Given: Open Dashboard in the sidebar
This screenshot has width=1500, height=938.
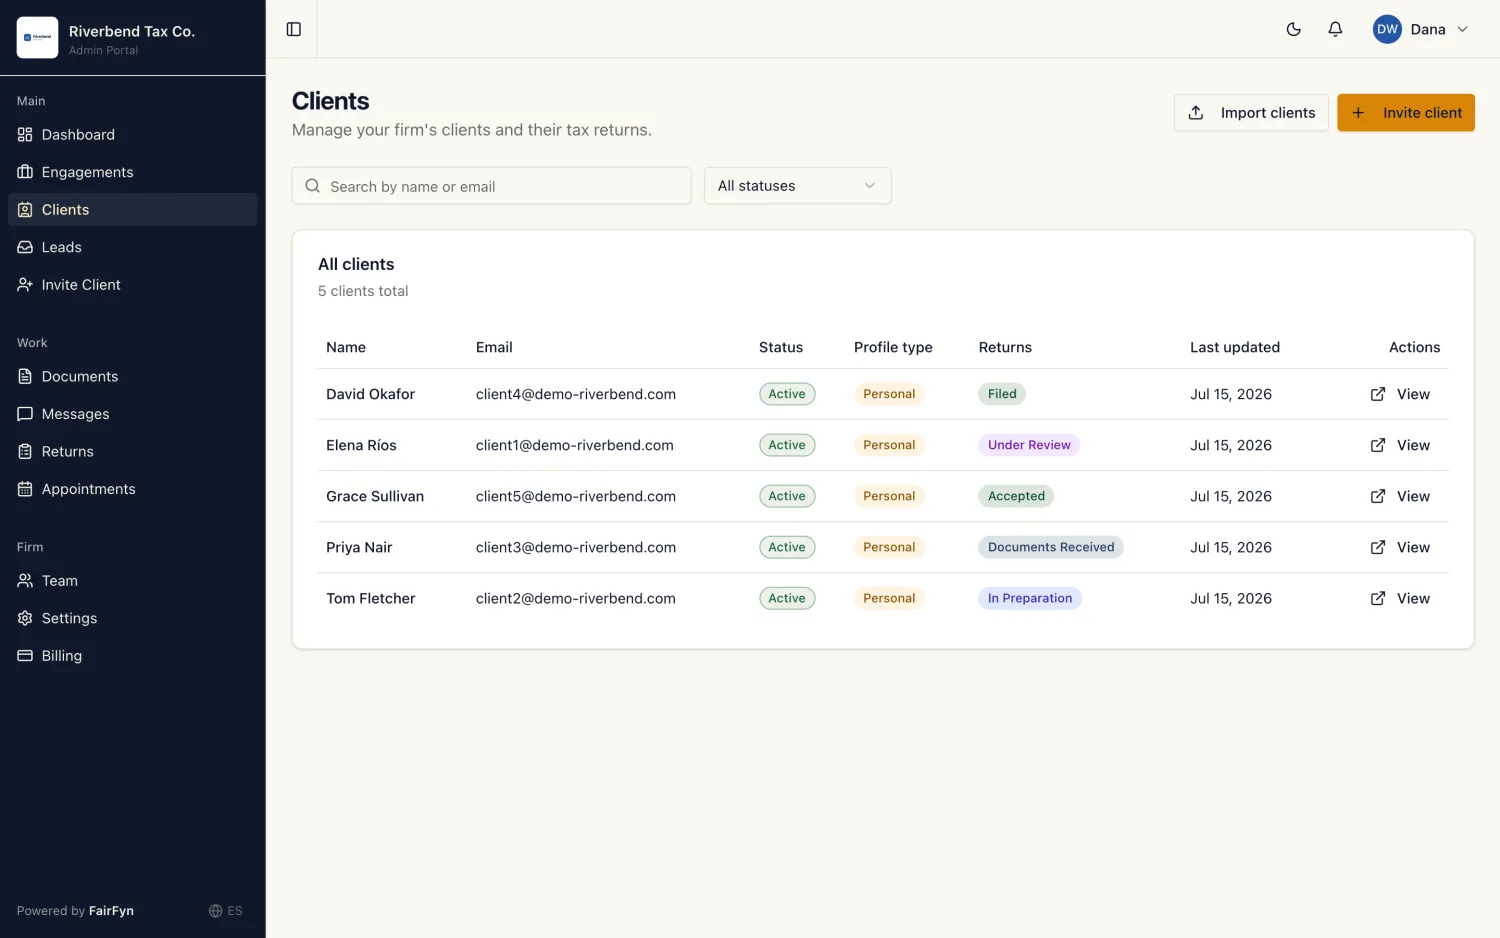Looking at the screenshot, I should point(132,135).
